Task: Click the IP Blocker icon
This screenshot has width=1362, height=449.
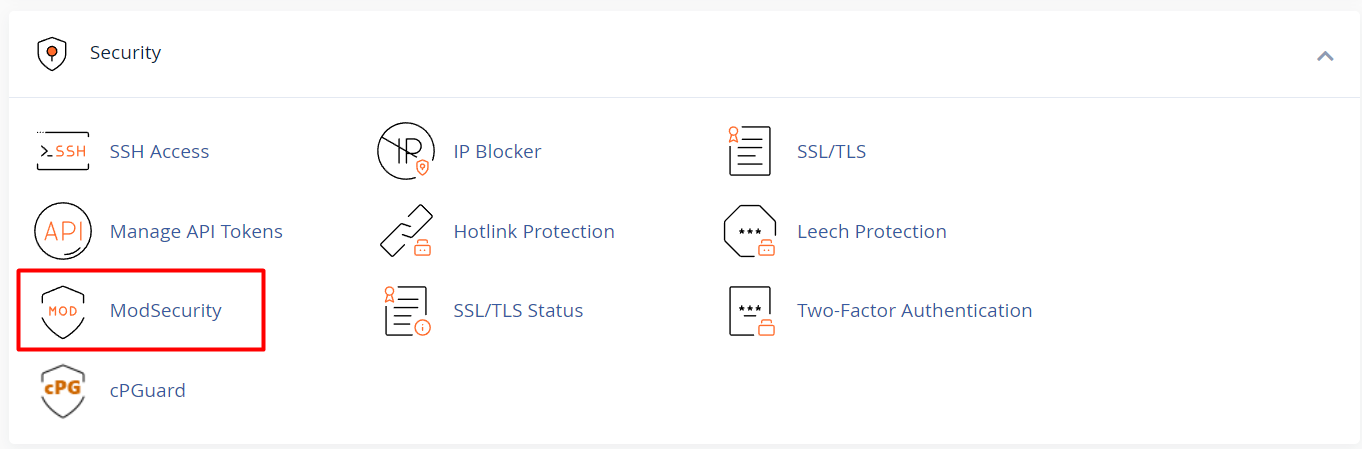Action: point(406,151)
